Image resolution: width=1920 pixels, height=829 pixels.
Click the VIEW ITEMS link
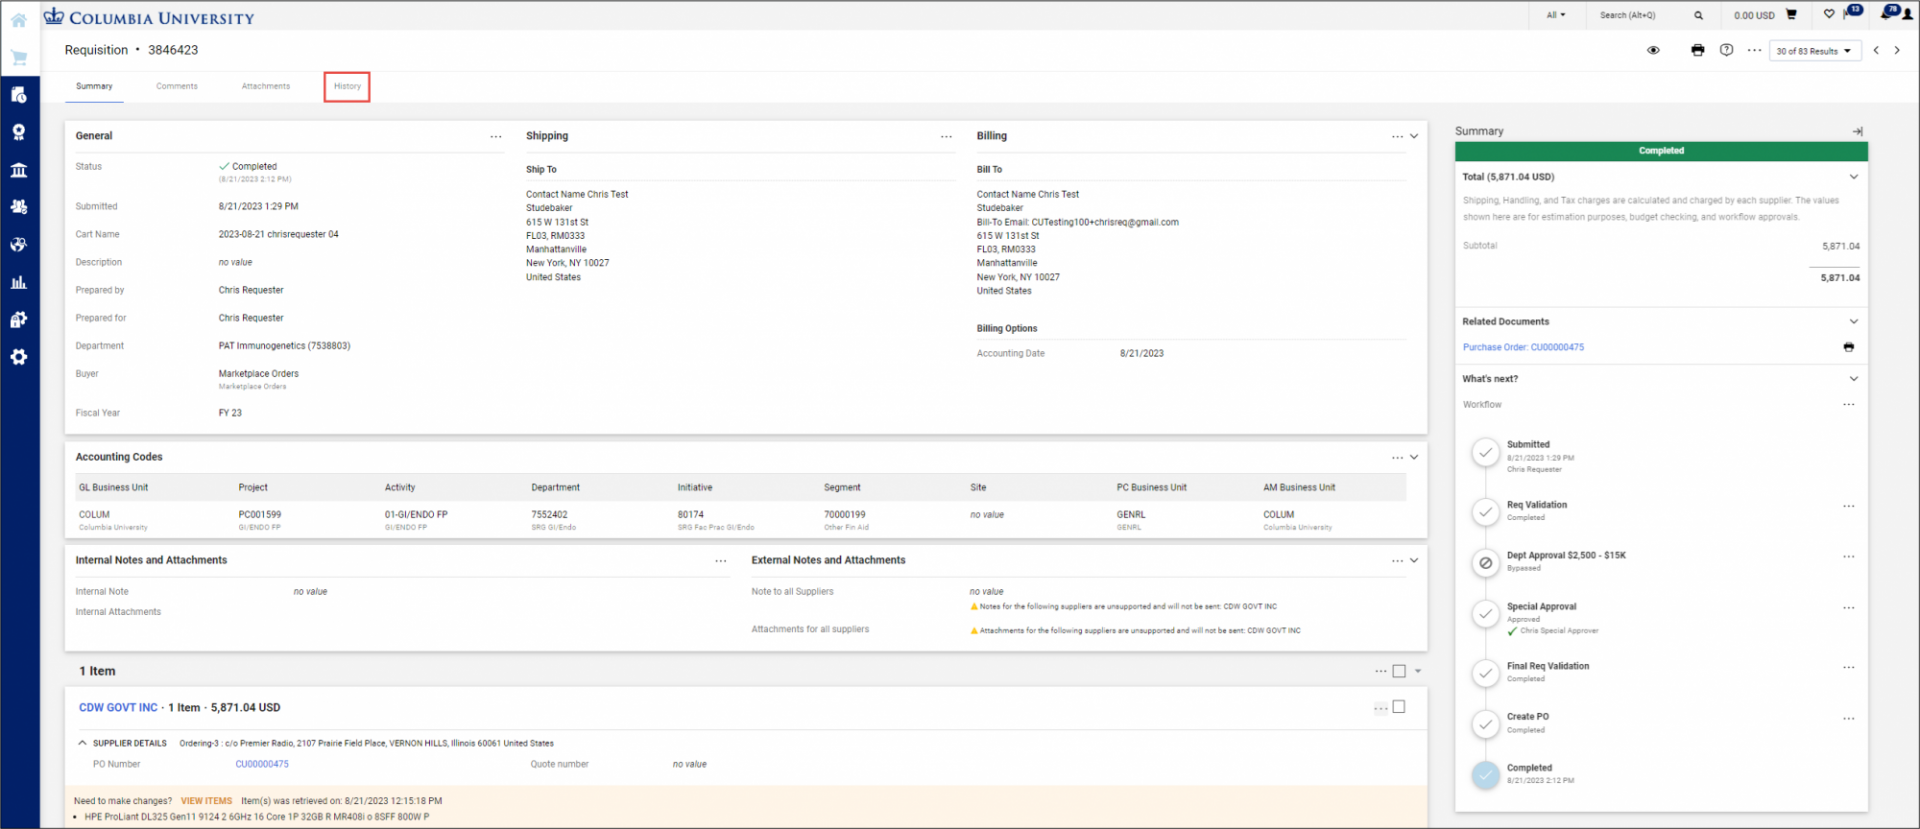point(206,801)
